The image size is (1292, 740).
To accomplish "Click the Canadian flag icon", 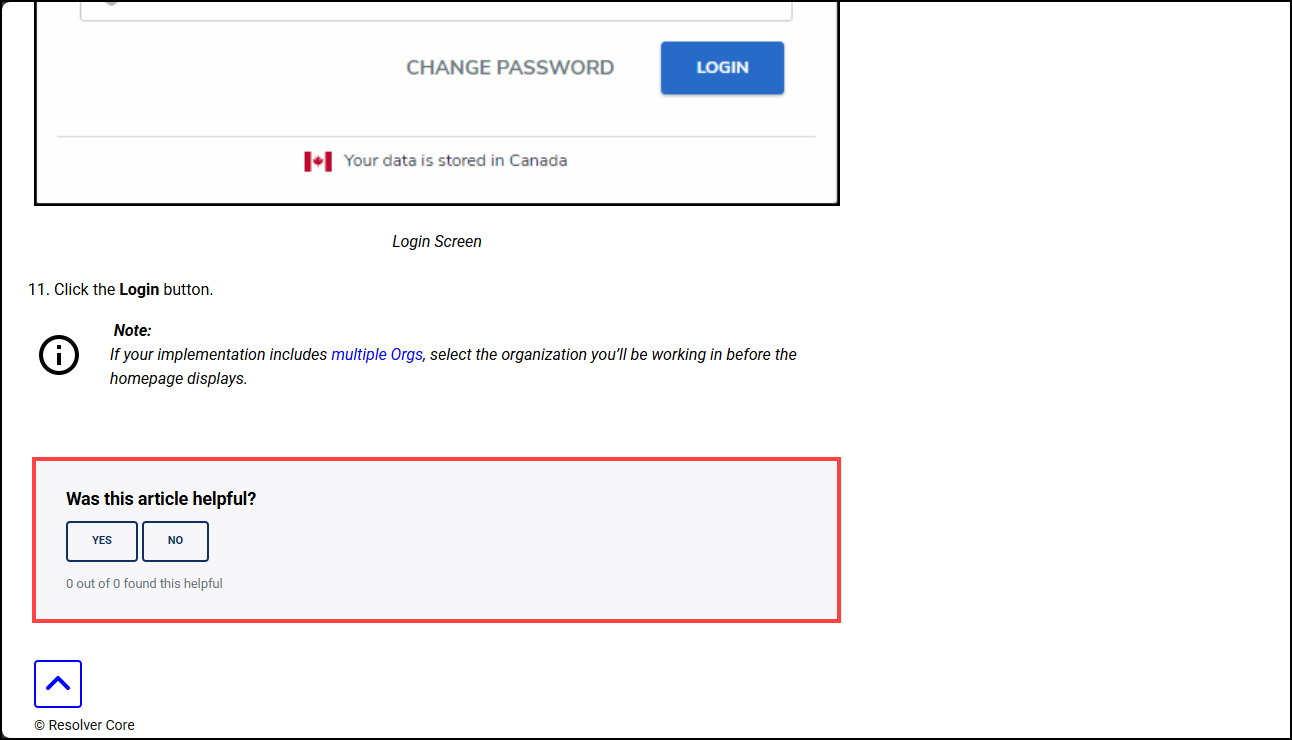I will coord(318,161).
